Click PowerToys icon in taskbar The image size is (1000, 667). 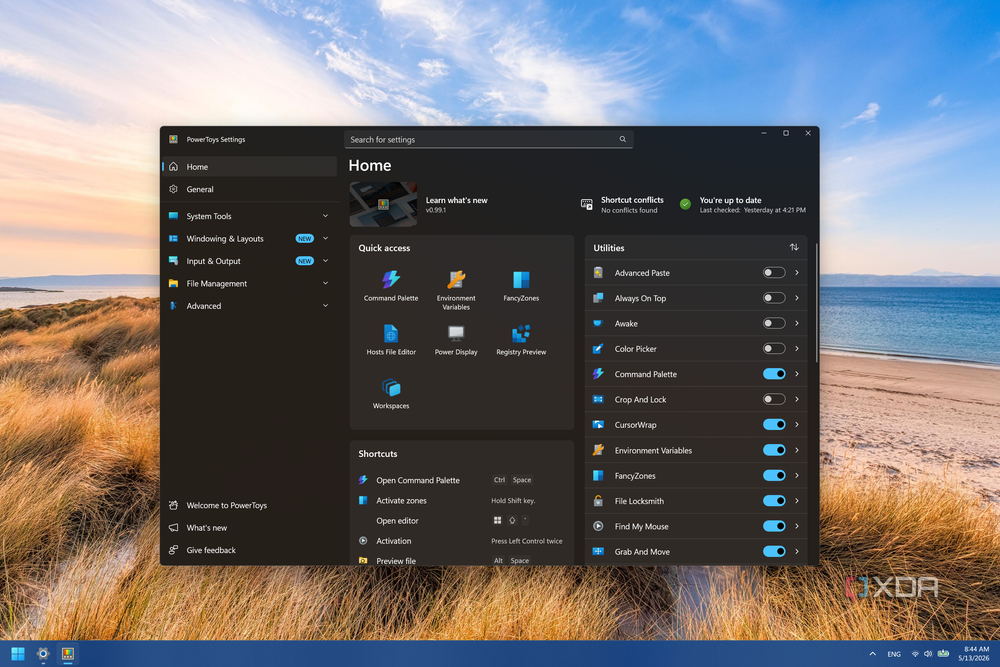pyautogui.click(x=68, y=654)
